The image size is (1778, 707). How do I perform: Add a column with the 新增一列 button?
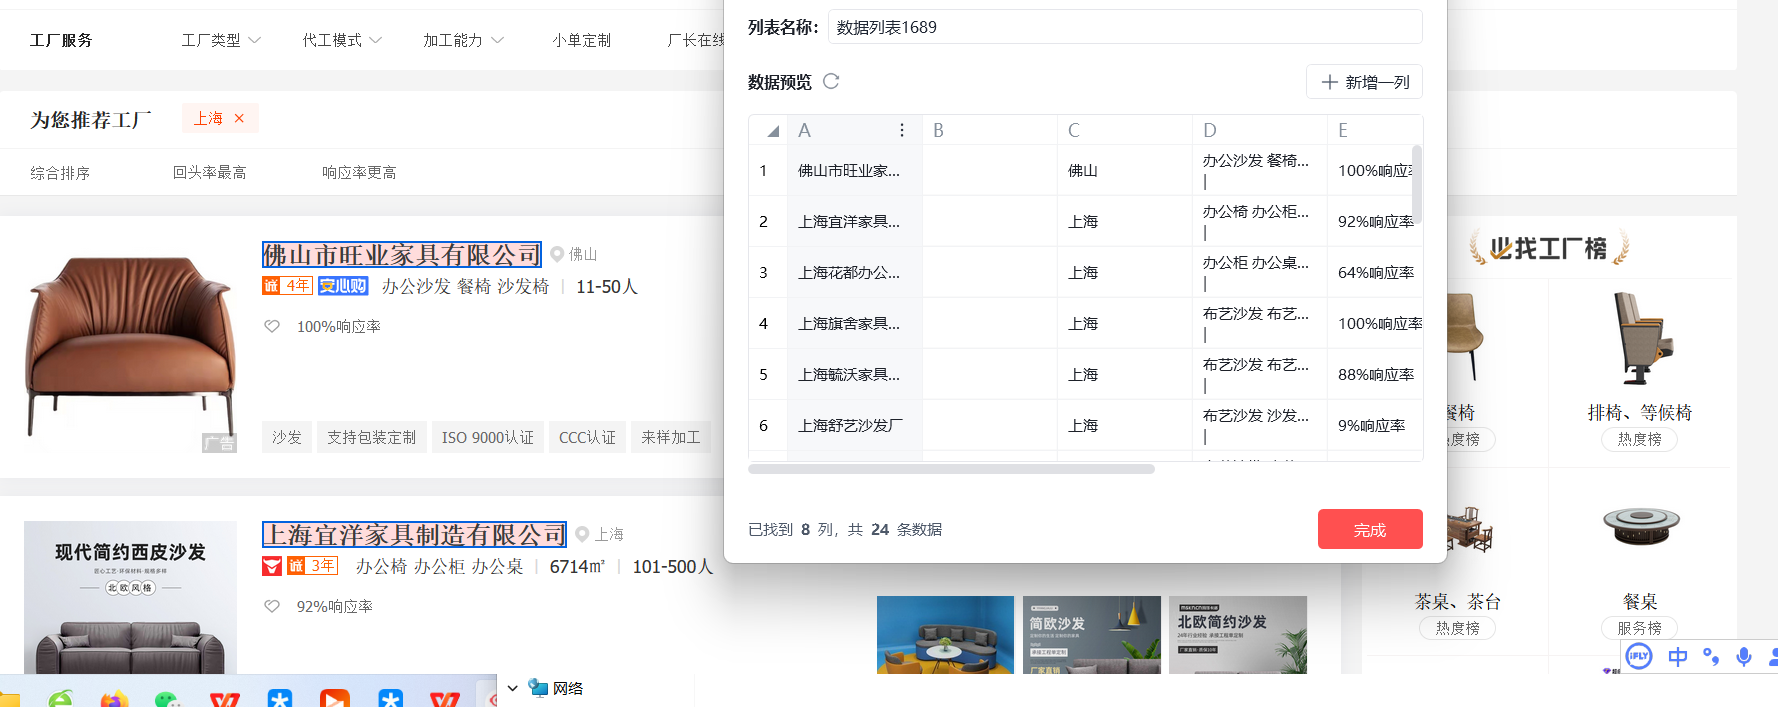[x=1364, y=82]
